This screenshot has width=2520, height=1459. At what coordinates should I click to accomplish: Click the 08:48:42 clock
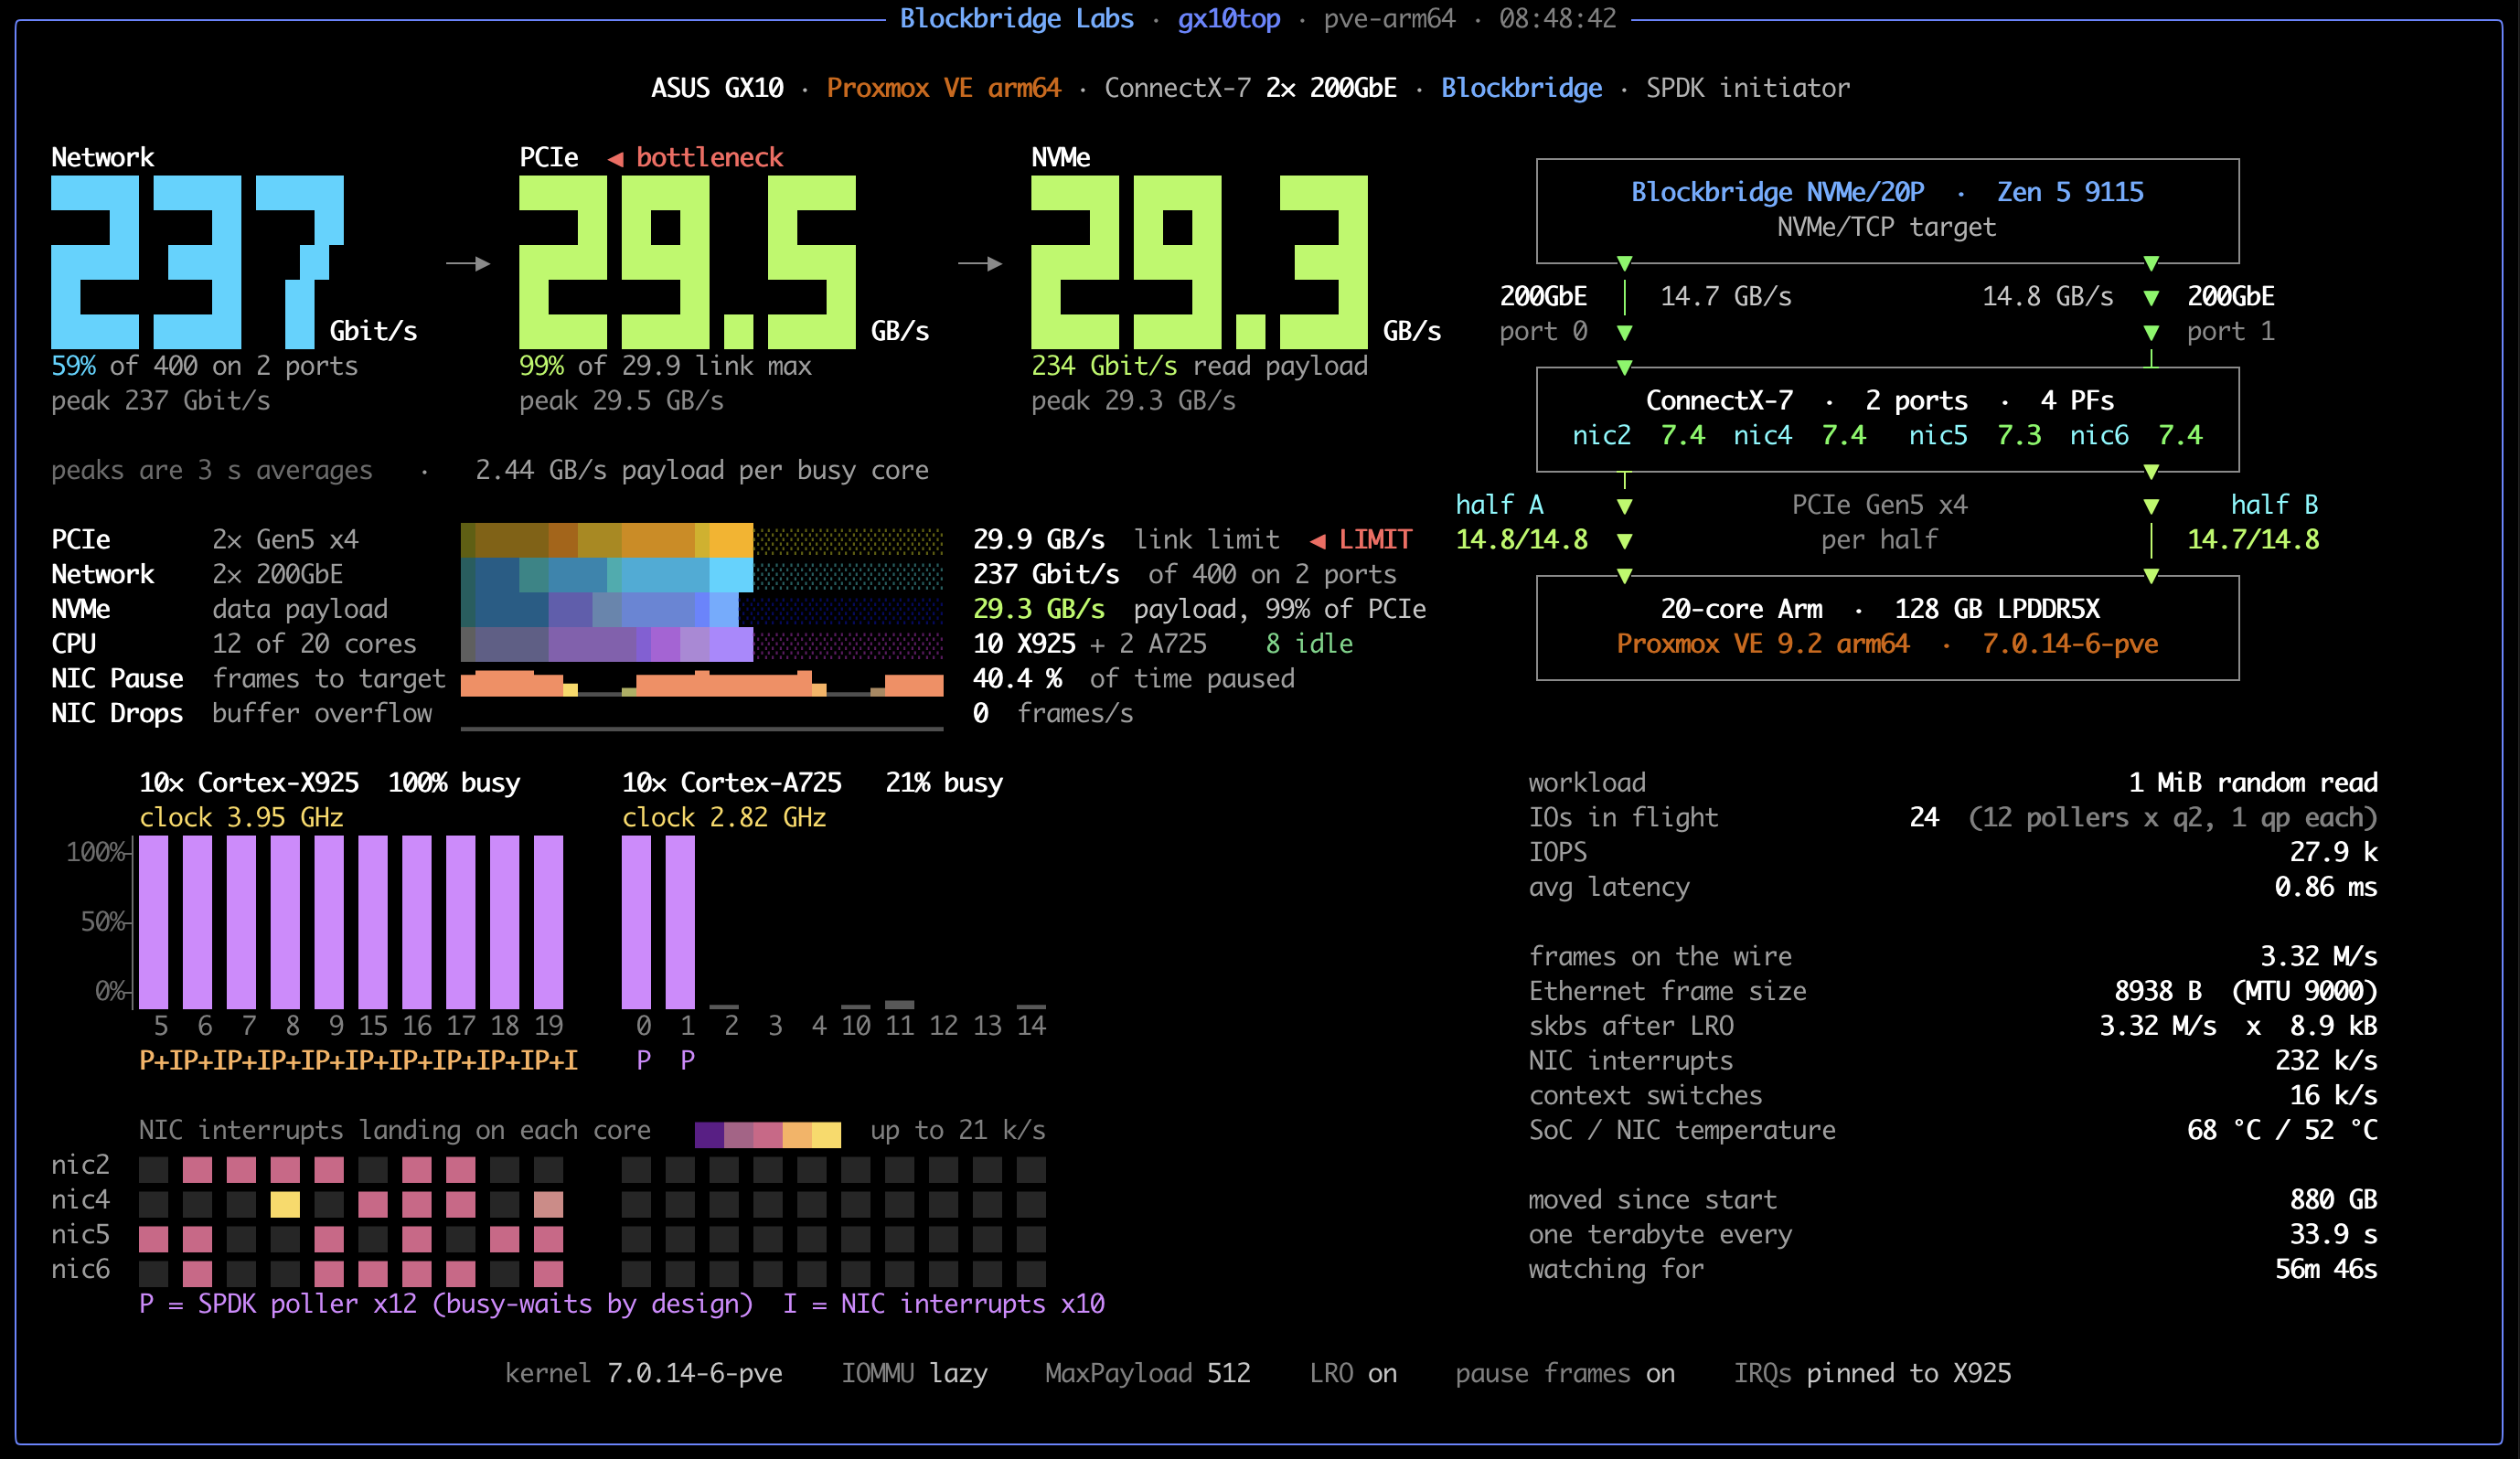(x=1557, y=19)
